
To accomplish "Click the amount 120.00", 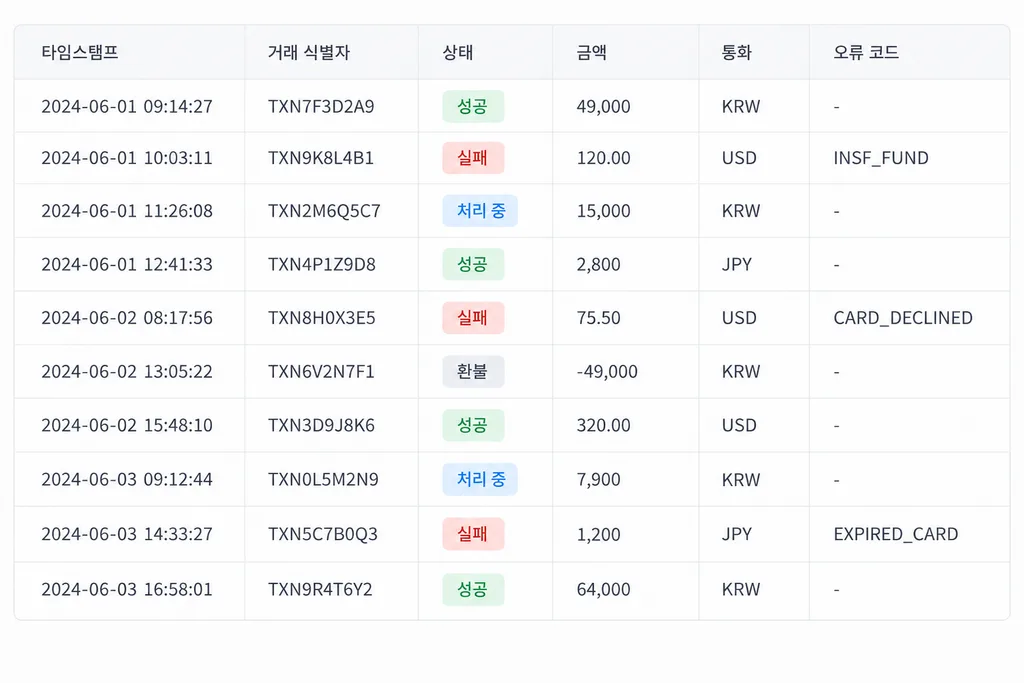I will coord(603,158).
